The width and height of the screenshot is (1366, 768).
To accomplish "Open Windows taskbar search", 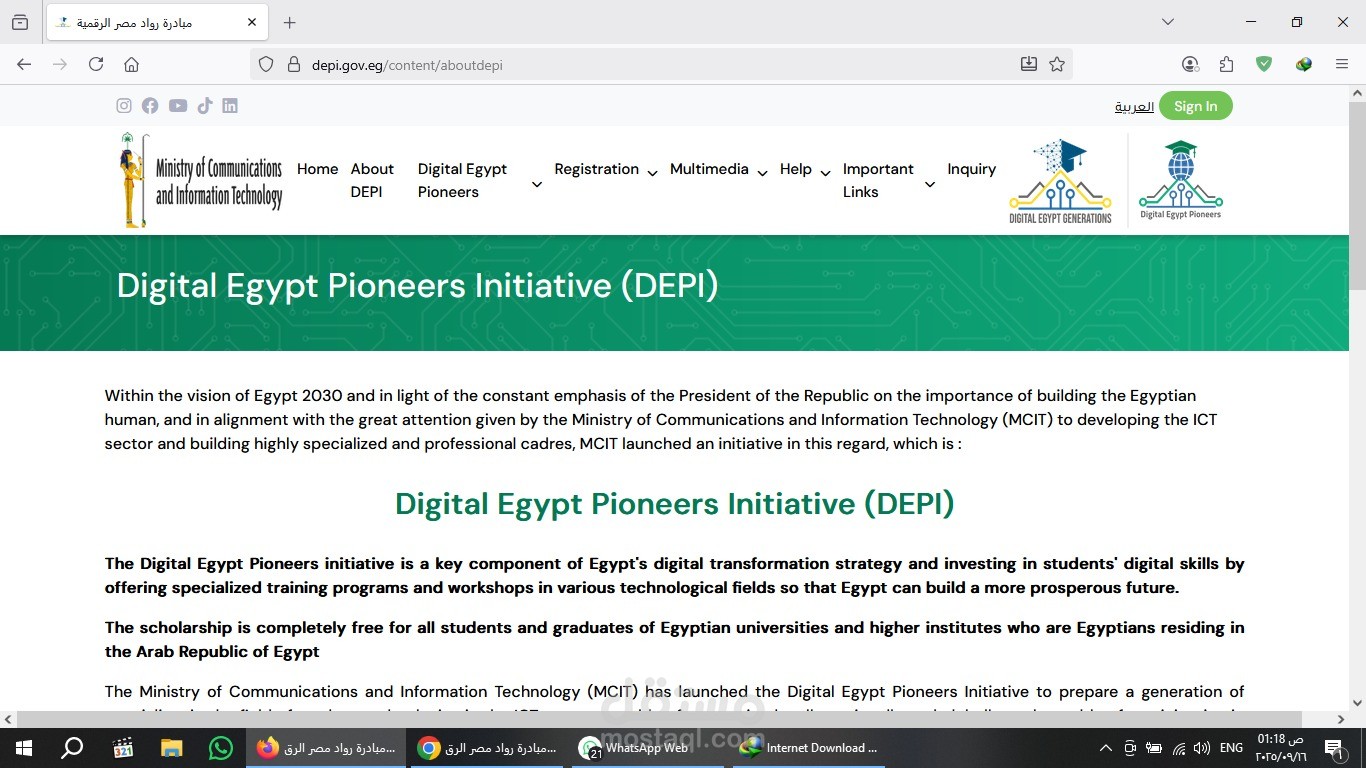I will pyautogui.click(x=72, y=748).
